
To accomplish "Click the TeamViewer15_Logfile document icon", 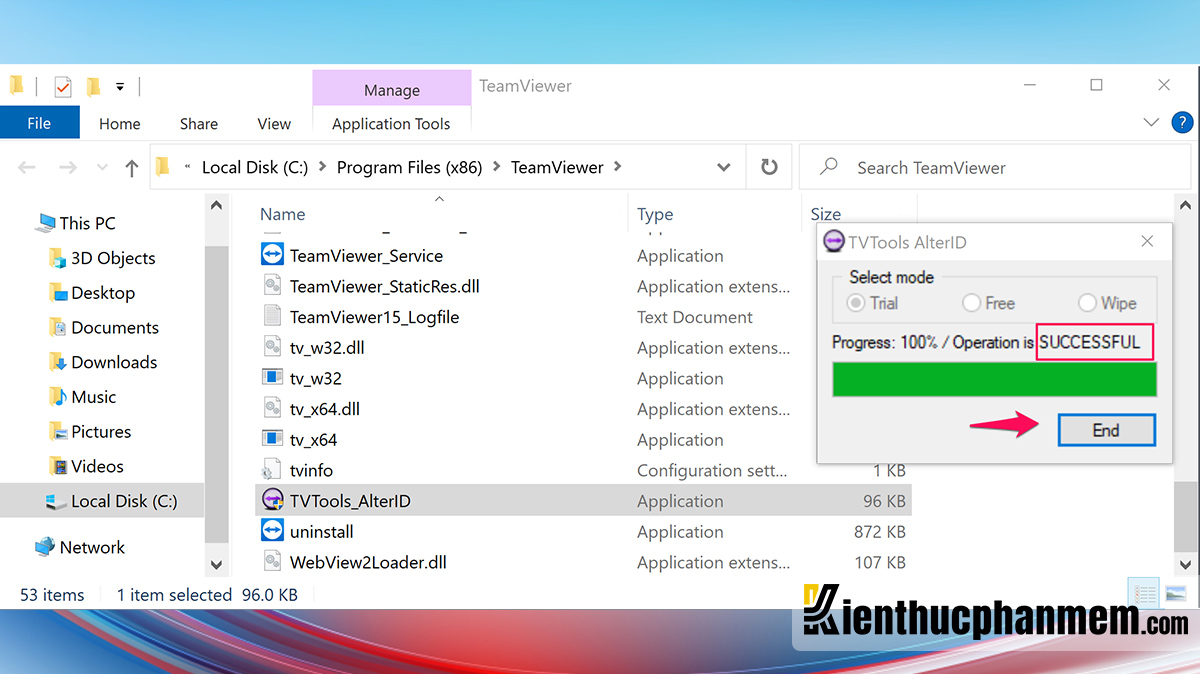I will pos(272,317).
